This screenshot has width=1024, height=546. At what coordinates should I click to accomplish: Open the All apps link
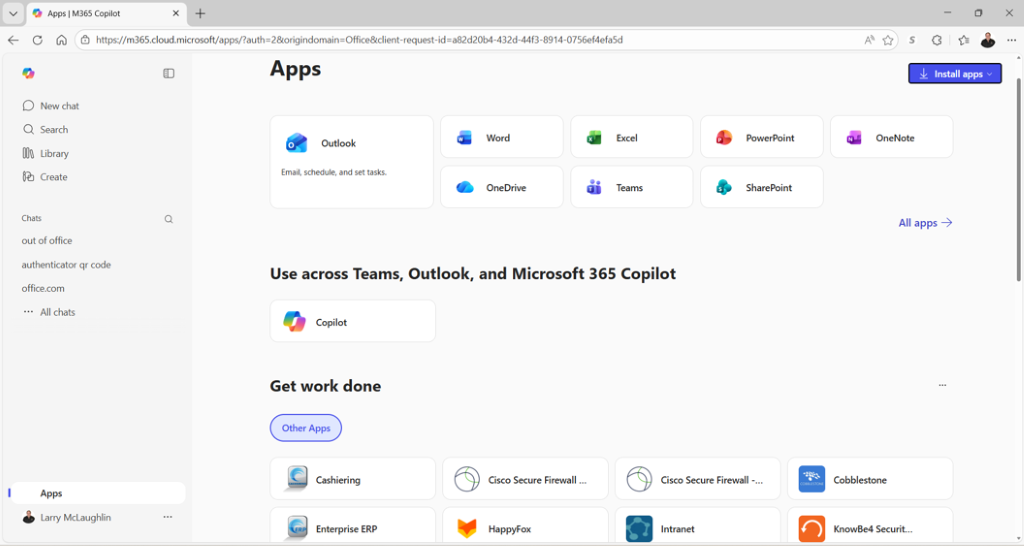click(925, 223)
